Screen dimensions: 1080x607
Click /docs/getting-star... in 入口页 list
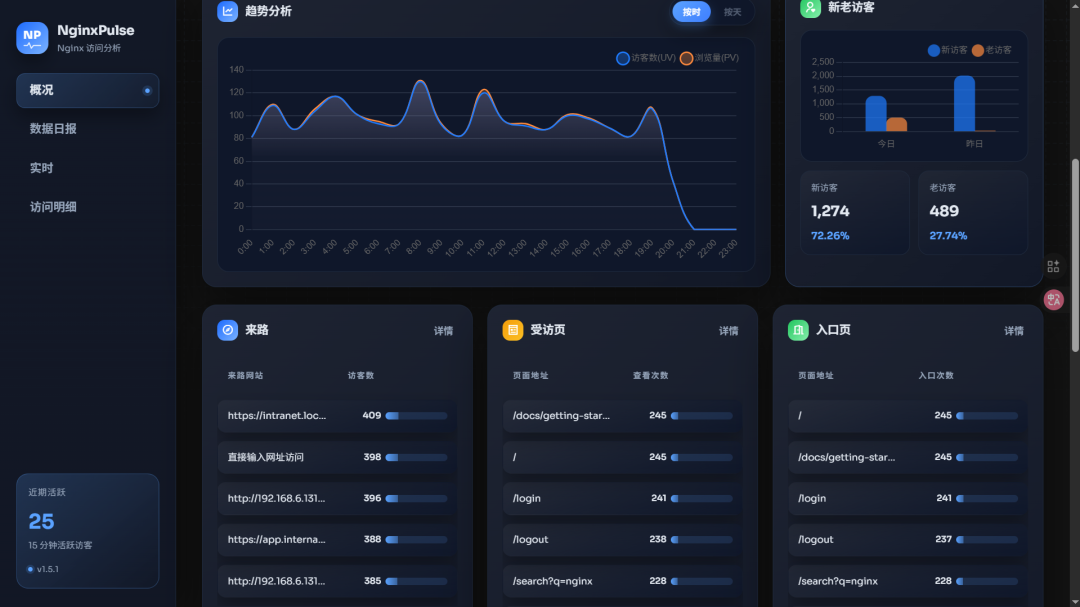coord(908,457)
